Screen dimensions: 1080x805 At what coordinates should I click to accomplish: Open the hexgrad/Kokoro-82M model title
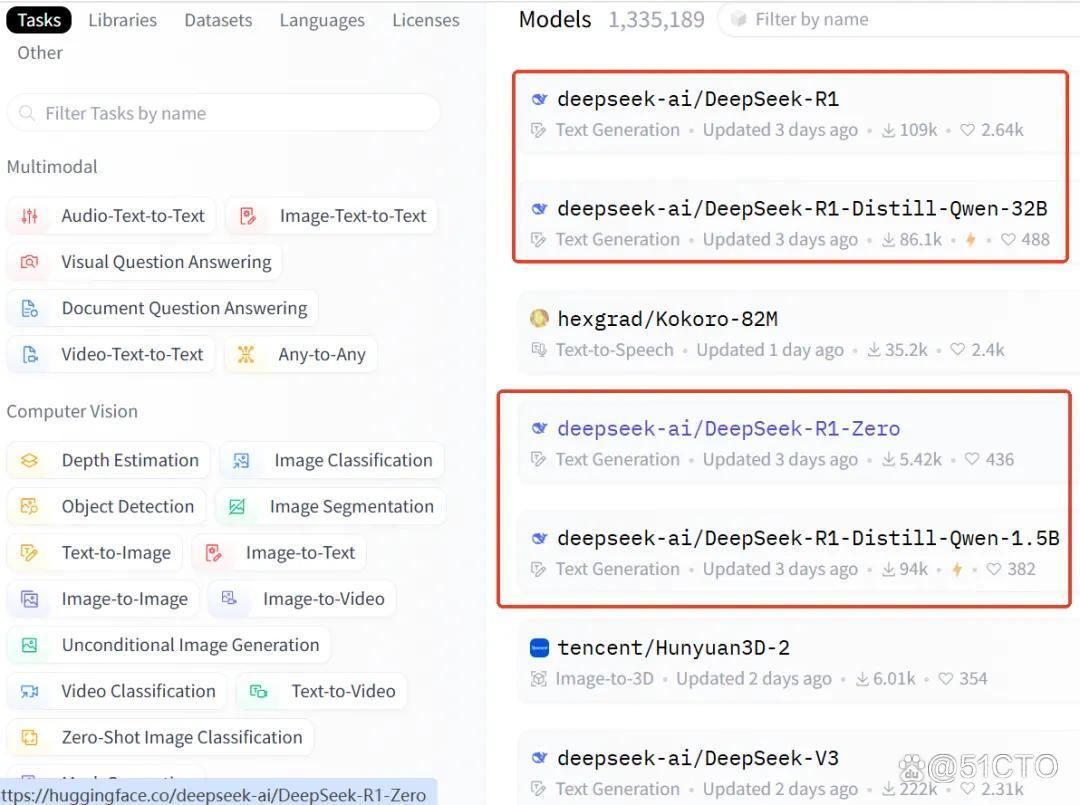click(x=667, y=319)
